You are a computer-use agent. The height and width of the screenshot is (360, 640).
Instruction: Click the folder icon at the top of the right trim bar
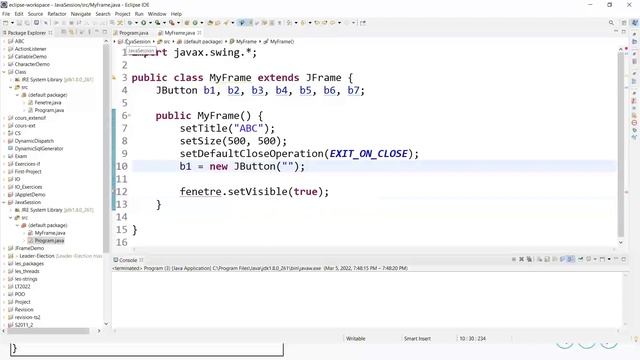point(634,42)
